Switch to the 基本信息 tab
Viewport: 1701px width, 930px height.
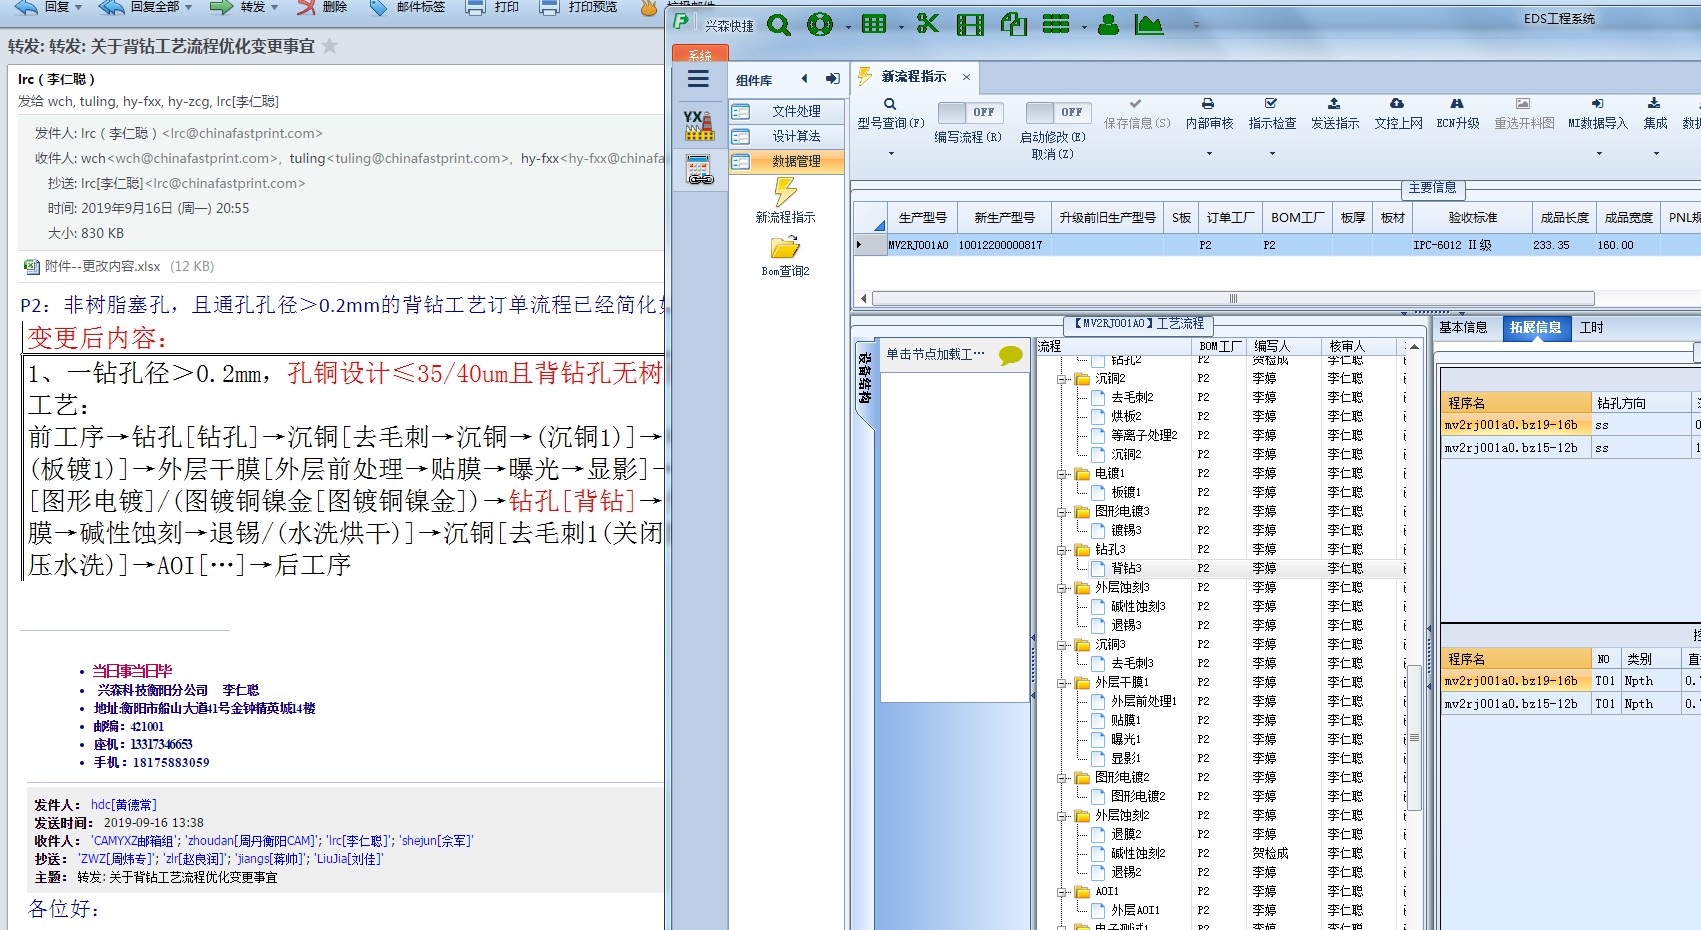[1463, 328]
